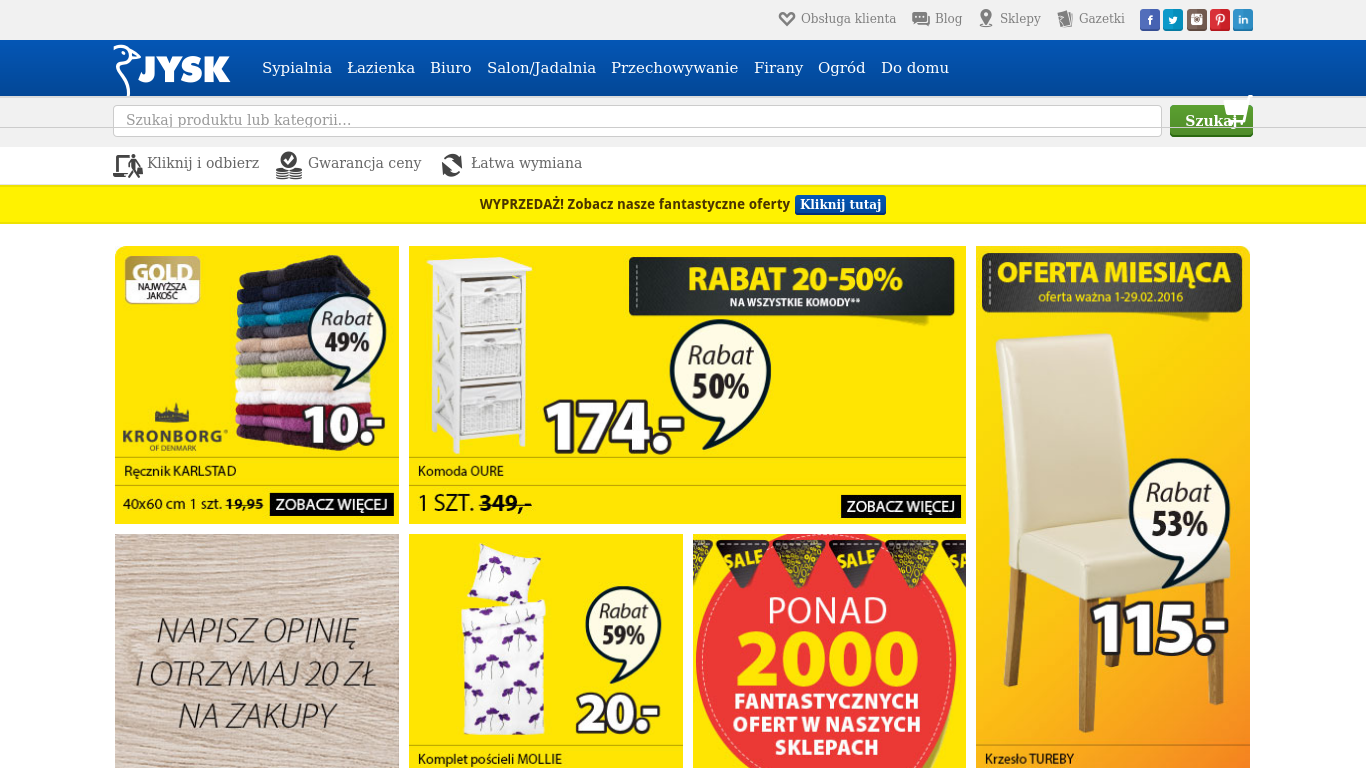Open the Krzesło TUREBY monthly offer banner
This screenshot has height=768, width=1366.
pos(1113,507)
